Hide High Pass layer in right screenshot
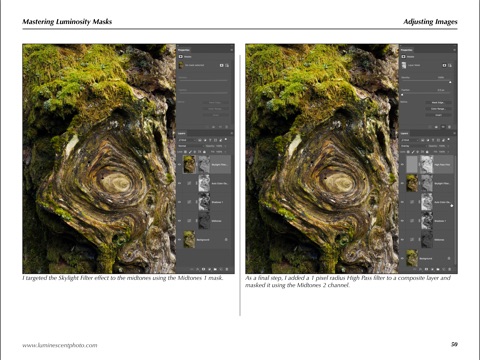Screen dimensions: 480x360 pyautogui.click(x=403, y=164)
